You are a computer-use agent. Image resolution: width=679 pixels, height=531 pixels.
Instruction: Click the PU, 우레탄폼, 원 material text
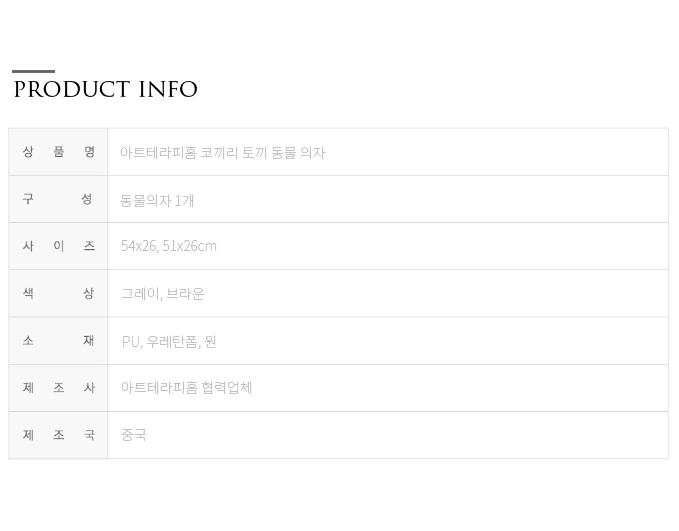click(169, 342)
